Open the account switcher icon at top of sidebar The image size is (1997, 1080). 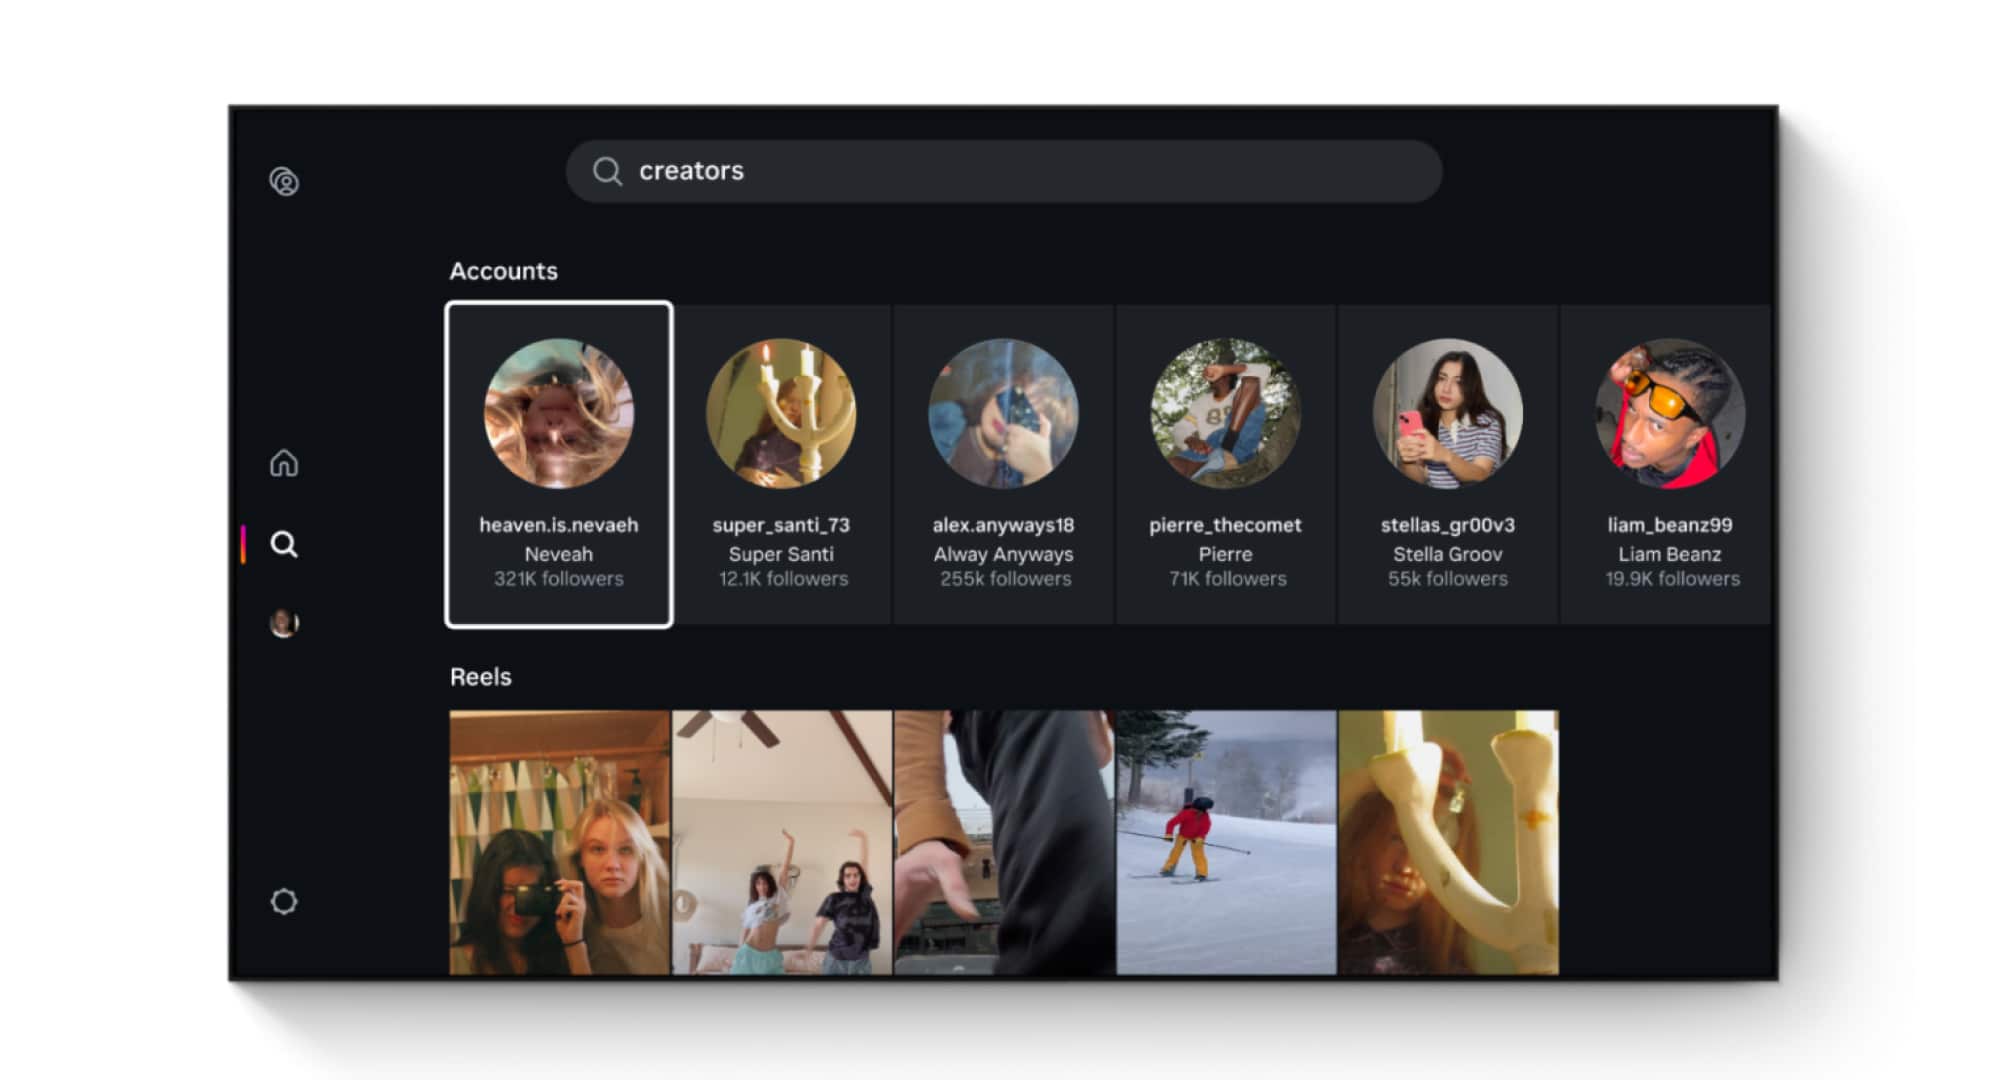coord(284,181)
